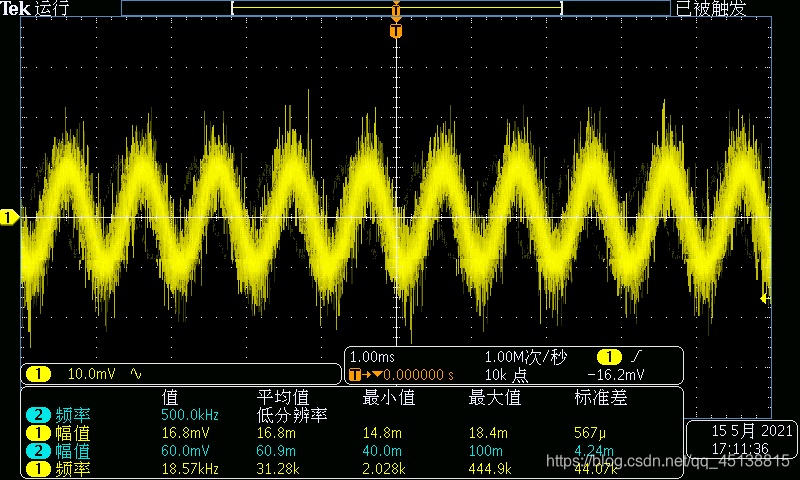Click the 最小值 column header
Viewport: 800px width, 480px height.
[389, 397]
